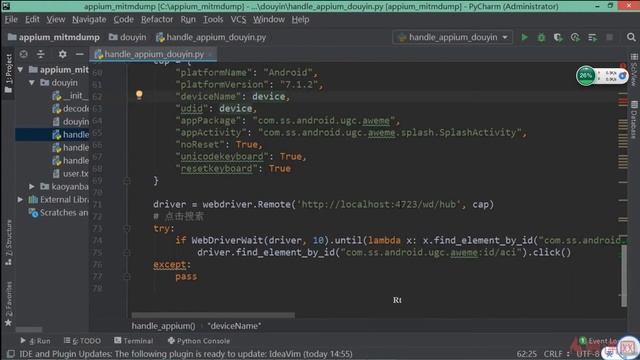640x360 pixels.
Task: Collapse all nodes in Project panel
Action: click(x=41, y=54)
